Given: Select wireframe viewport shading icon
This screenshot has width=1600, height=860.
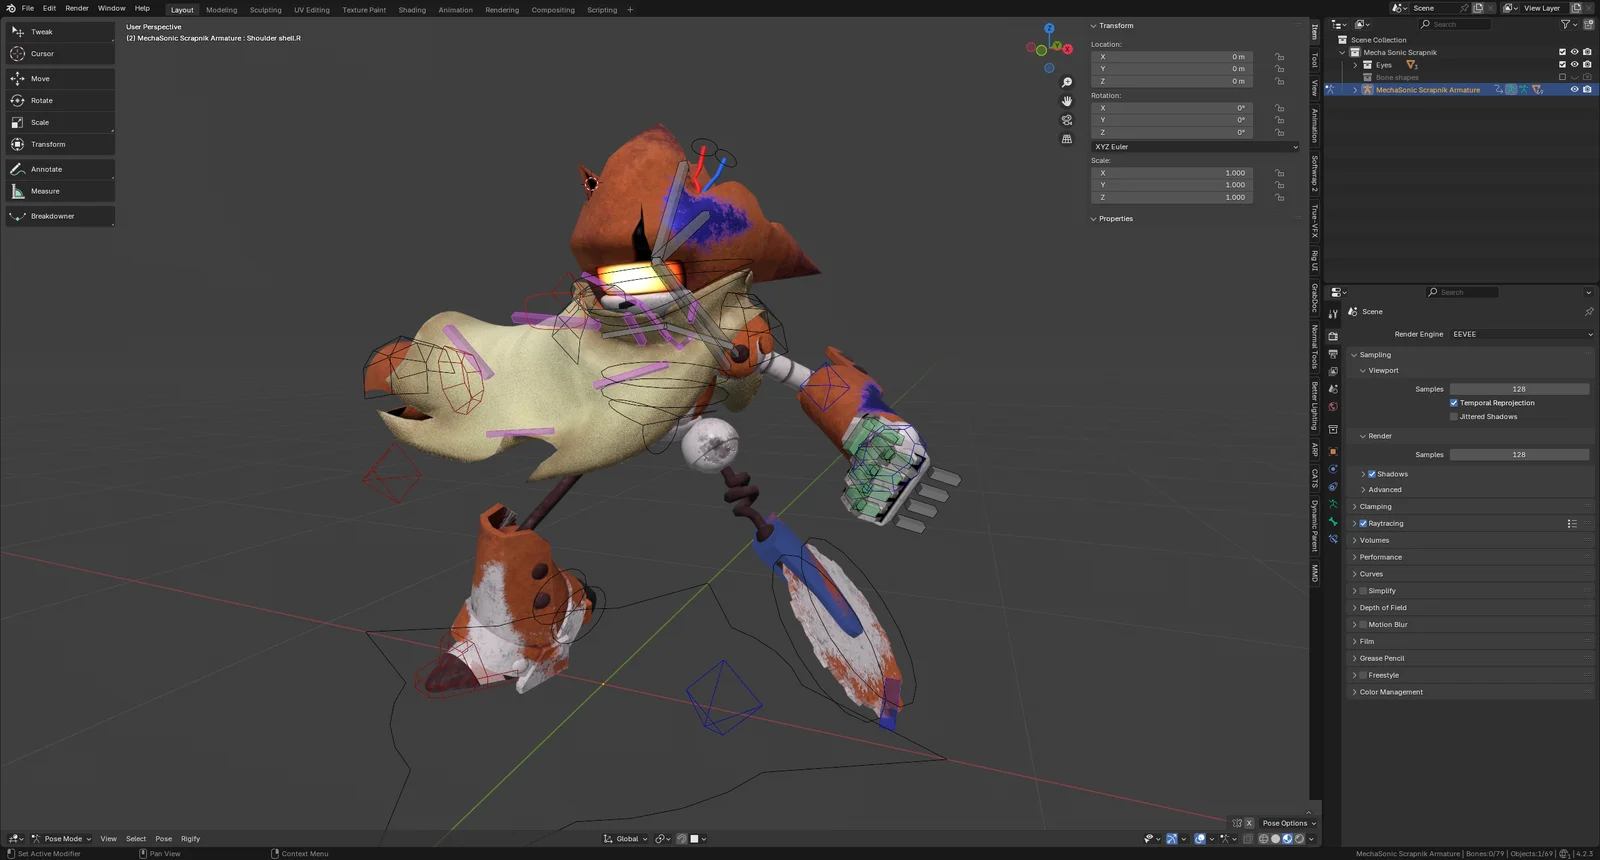Looking at the screenshot, I should tap(1263, 839).
